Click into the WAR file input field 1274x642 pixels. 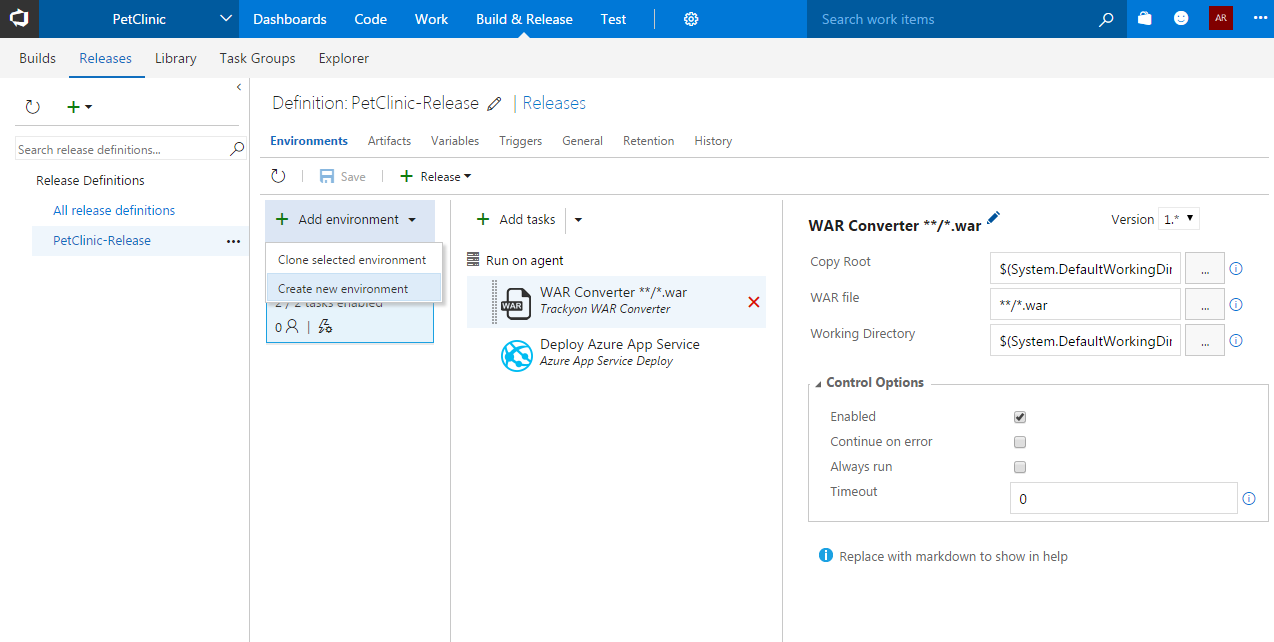point(1085,305)
